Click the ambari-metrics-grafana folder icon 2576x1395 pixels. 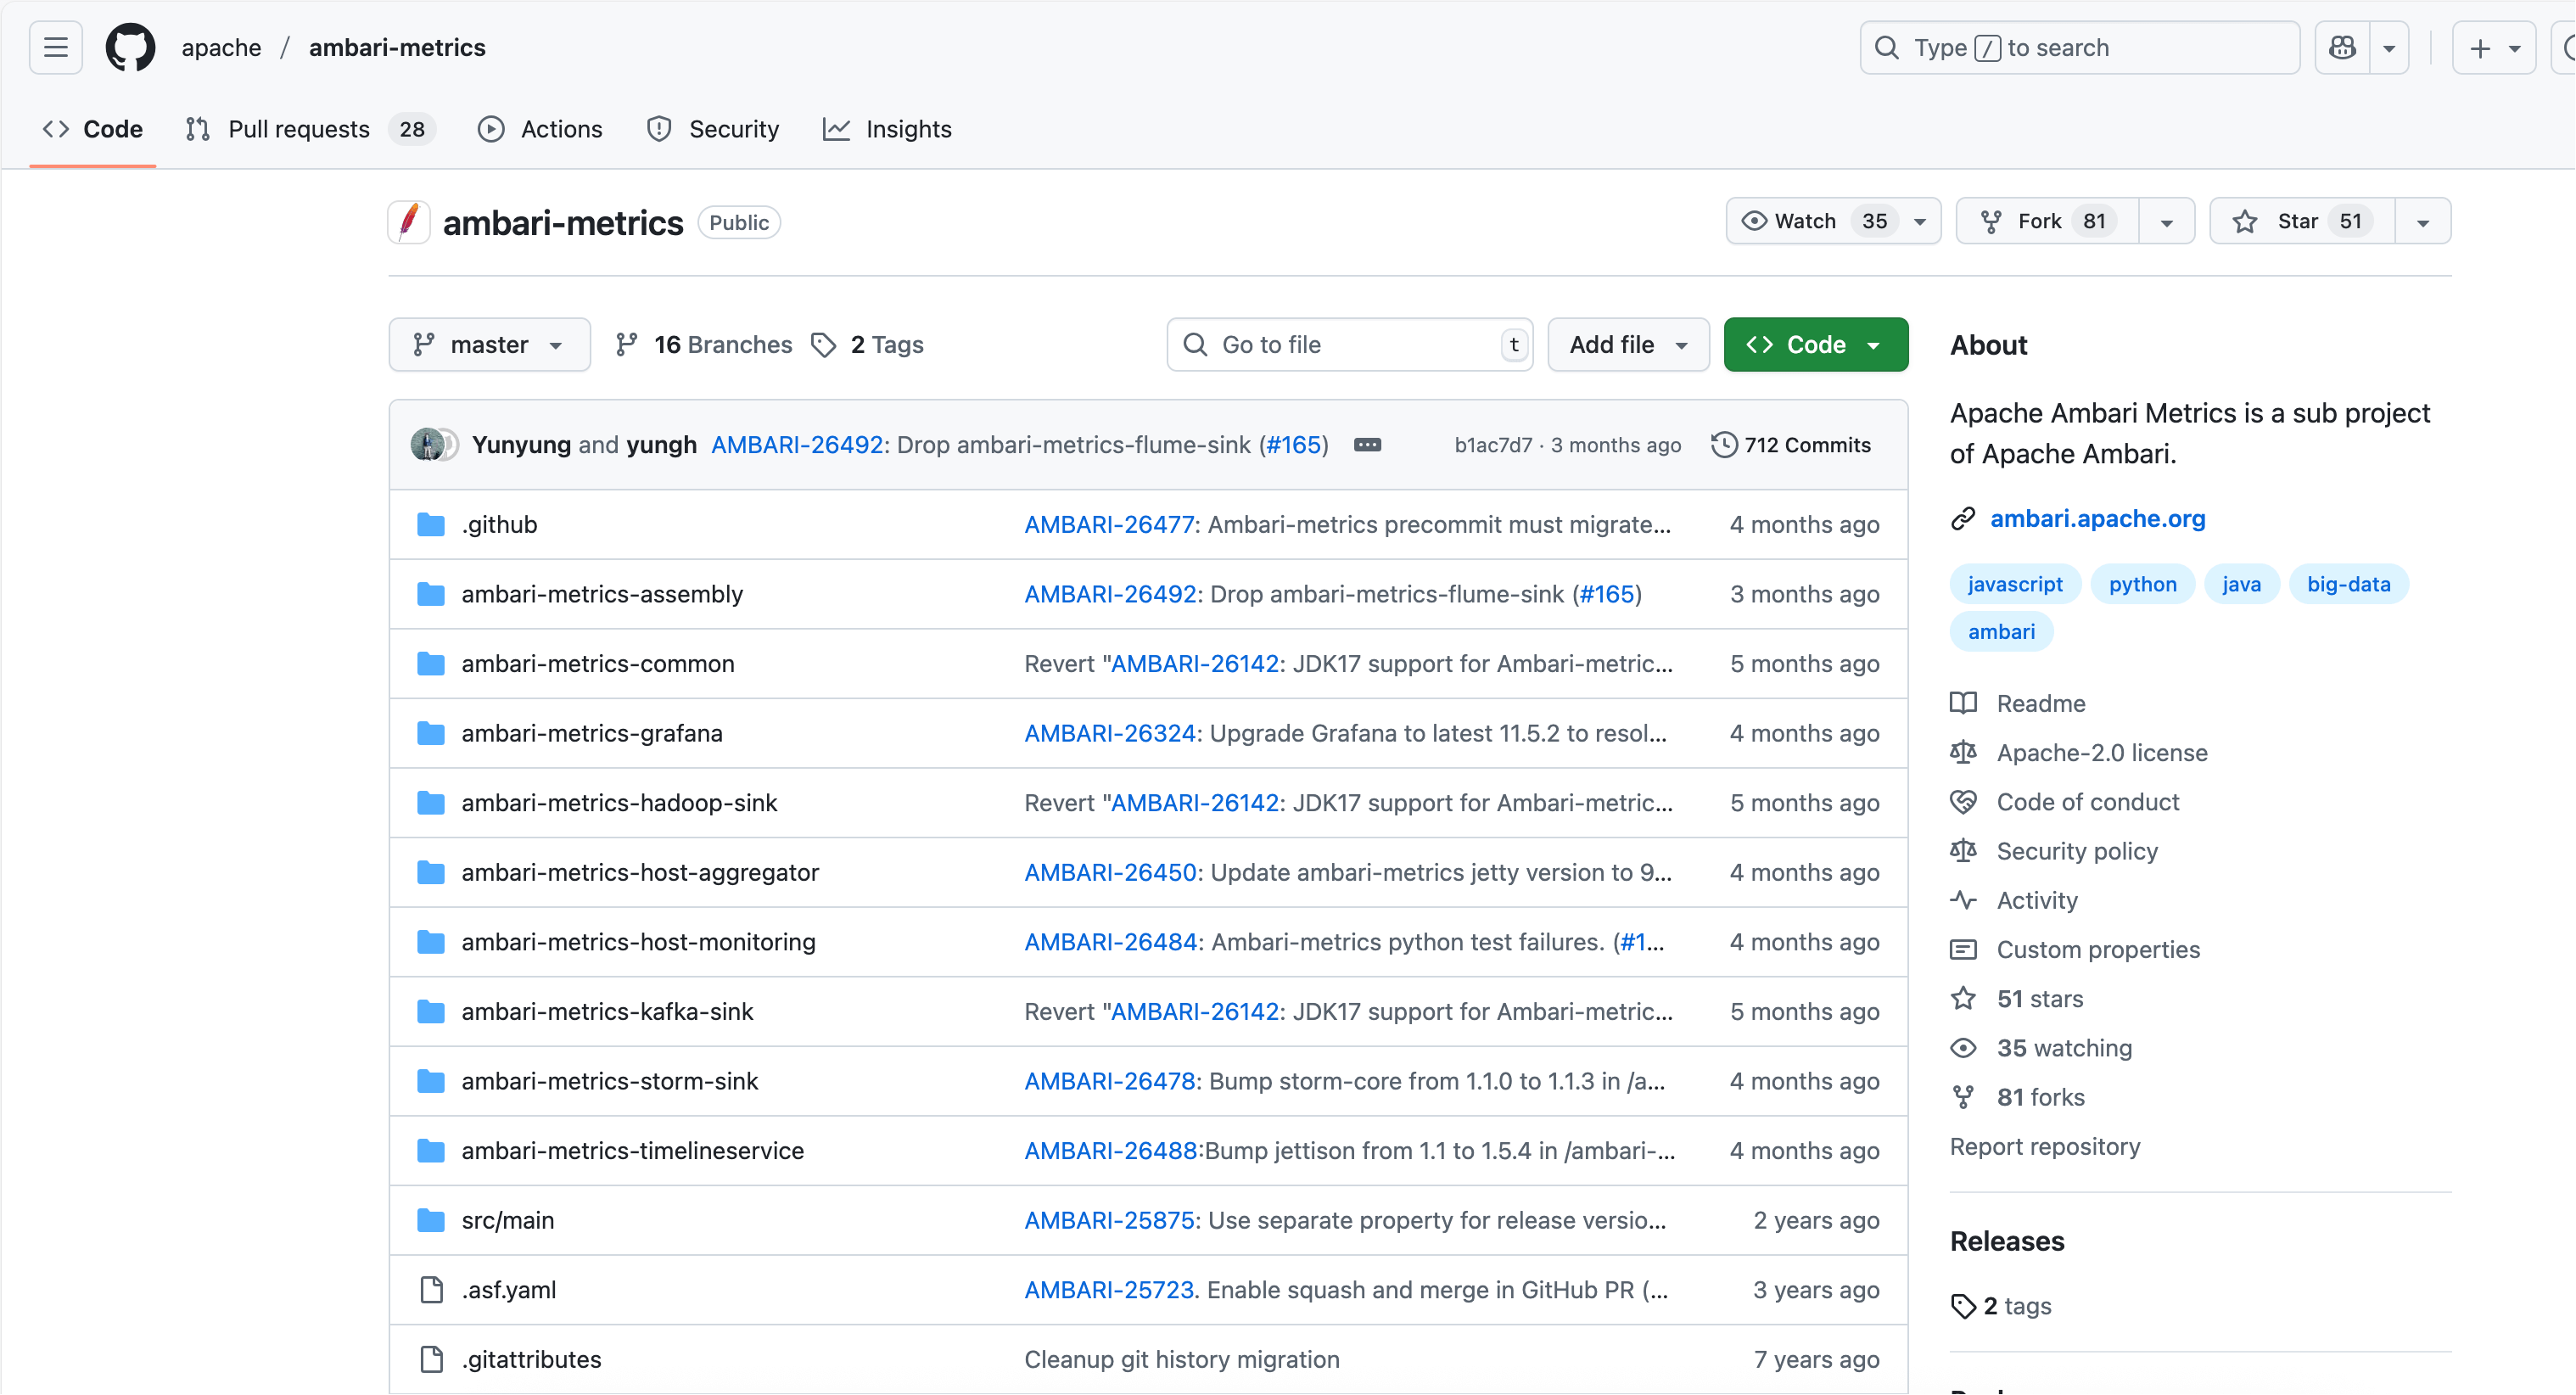[431, 733]
